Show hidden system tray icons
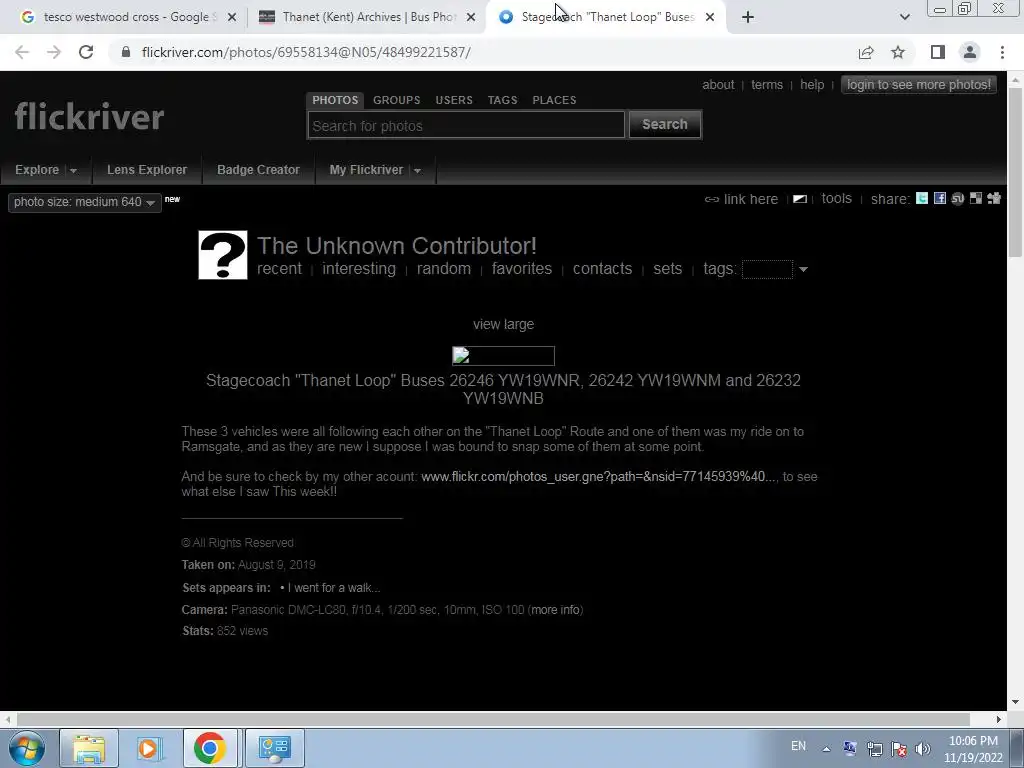The height and width of the screenshot is (768, 1024). pyautogui.click(x=826, y=749)
